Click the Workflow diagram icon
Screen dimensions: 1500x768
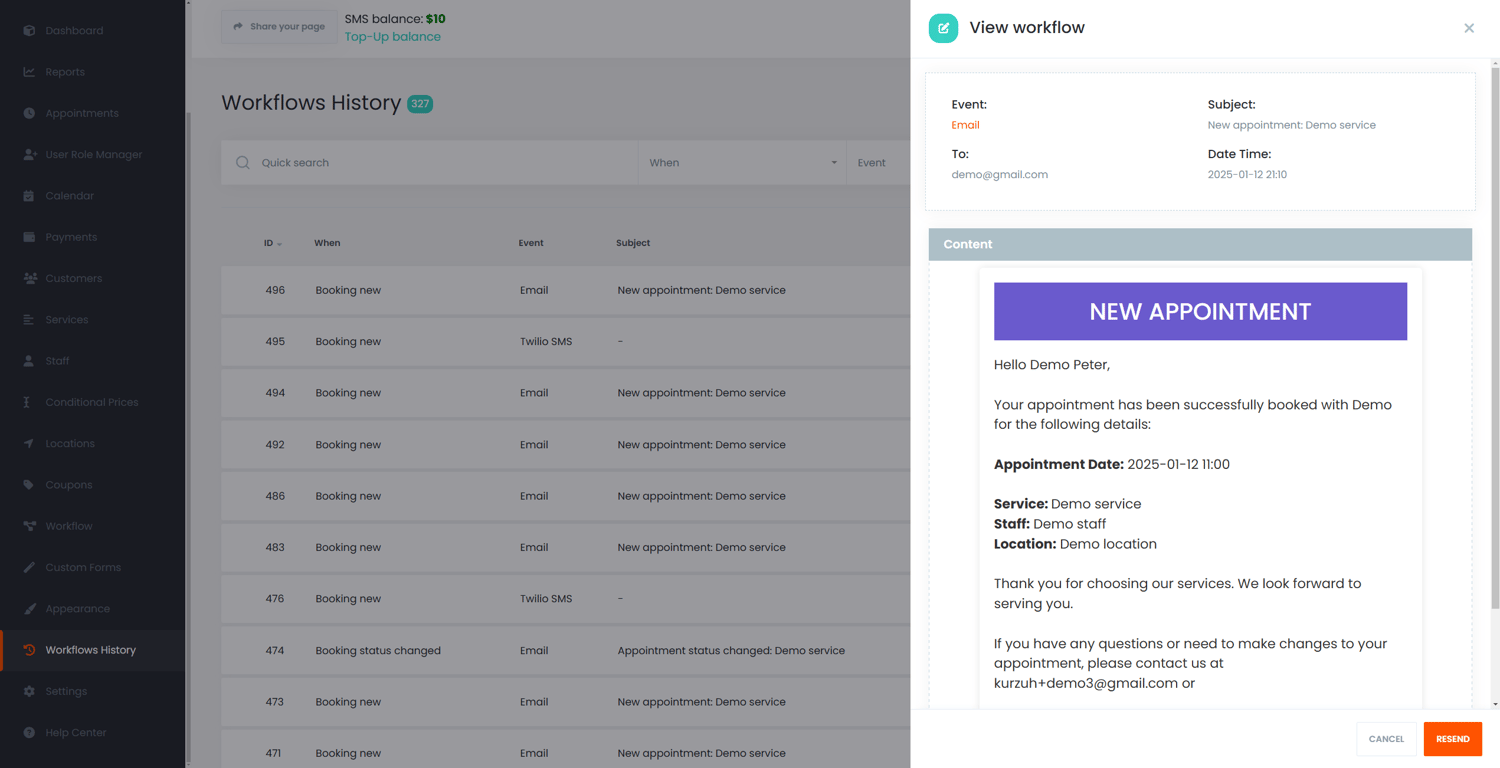tap(29, 526)
